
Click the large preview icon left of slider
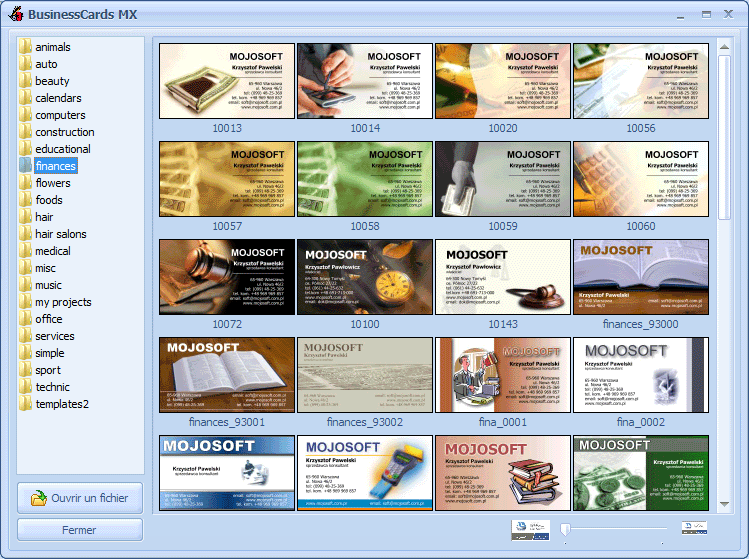click(x=530, y=530)
